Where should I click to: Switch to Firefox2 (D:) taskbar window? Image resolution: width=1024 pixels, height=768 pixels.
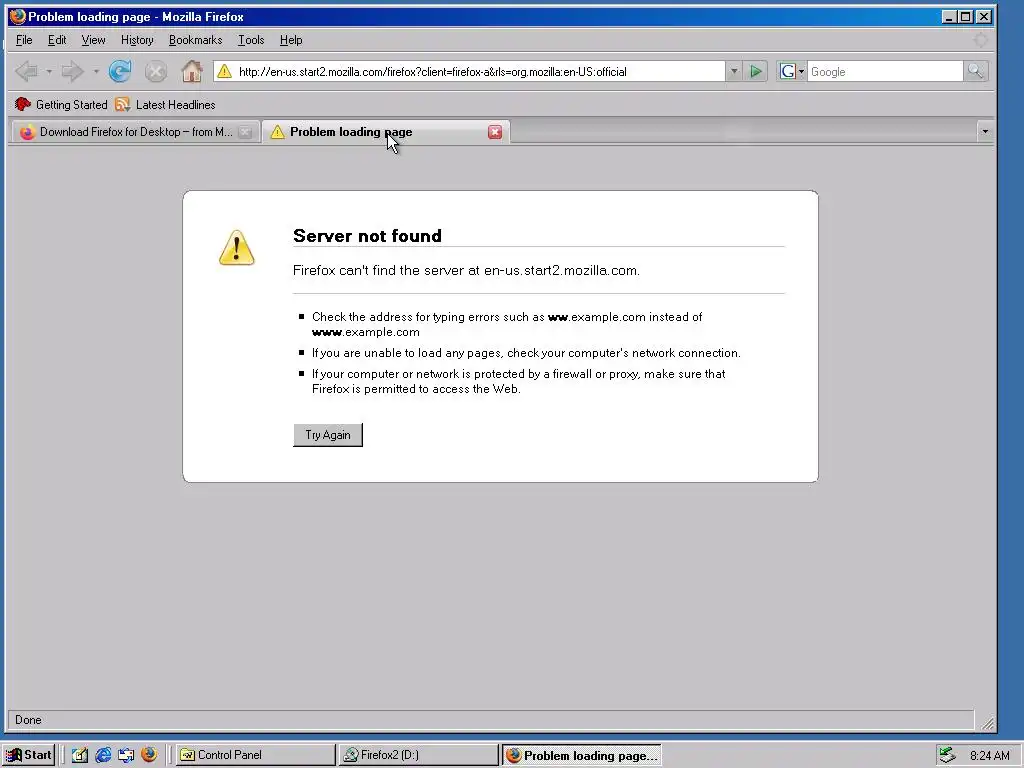pos(419,755)
